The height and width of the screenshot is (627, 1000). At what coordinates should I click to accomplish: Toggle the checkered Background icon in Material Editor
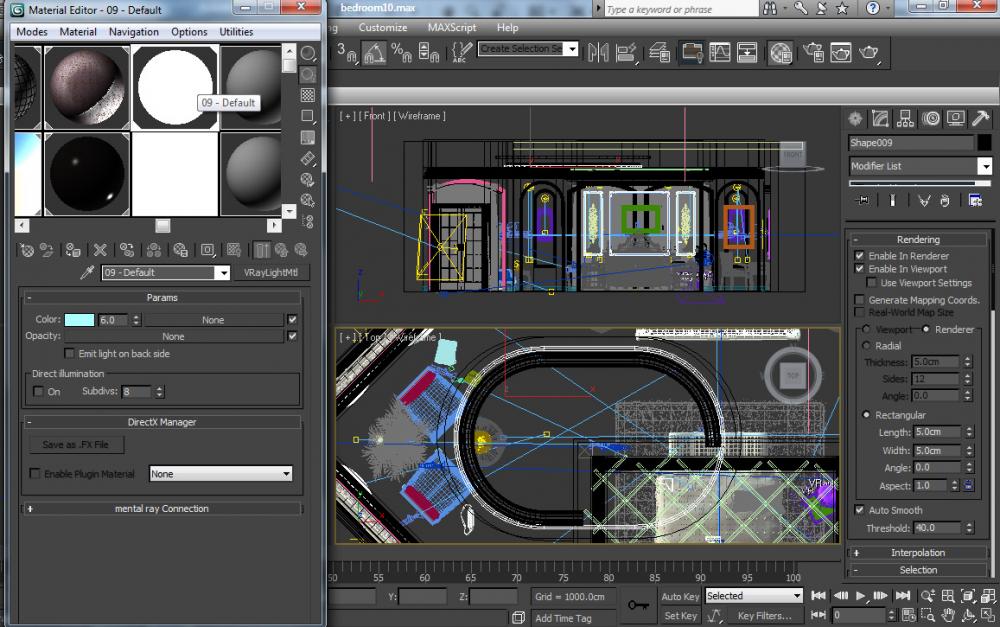pos(308,96)
